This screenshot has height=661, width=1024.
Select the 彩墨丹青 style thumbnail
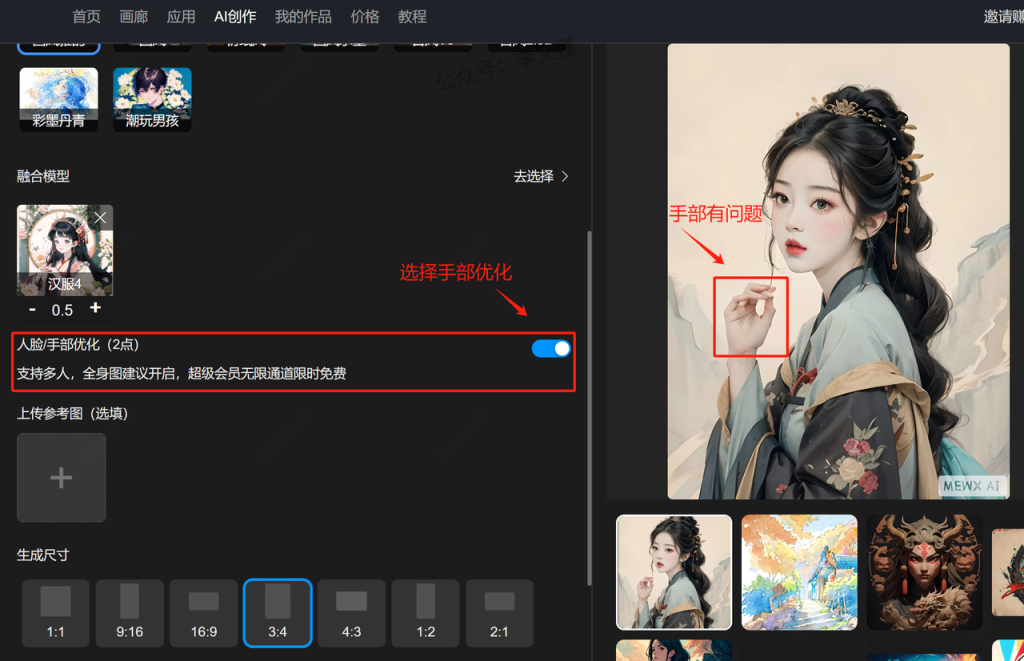point(59,99)
